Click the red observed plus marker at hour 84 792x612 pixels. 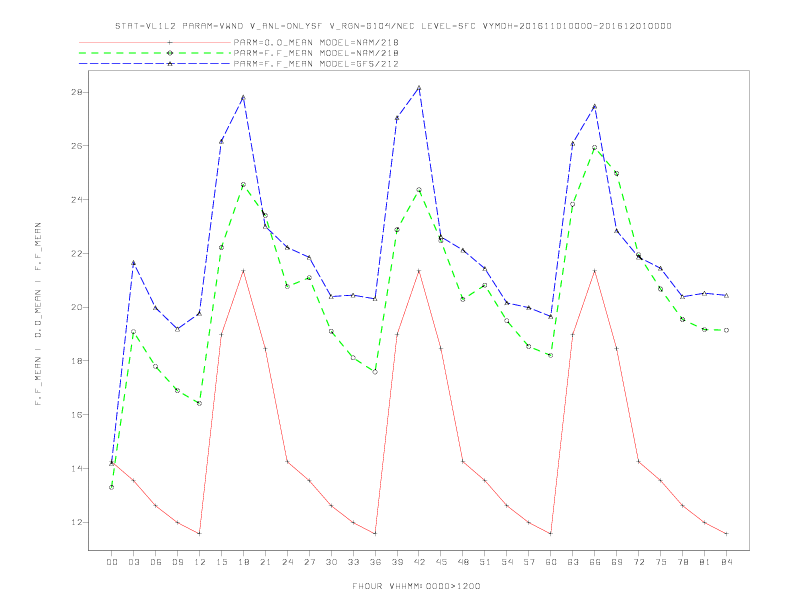[726, 534]
